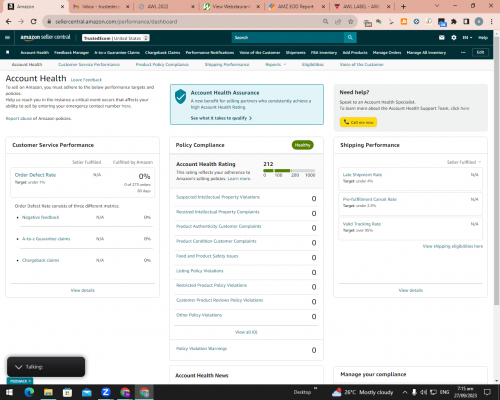Close the FEEDBACK tag with its X
This screenshot has height=400, width=500.
[x=29, y=381]
